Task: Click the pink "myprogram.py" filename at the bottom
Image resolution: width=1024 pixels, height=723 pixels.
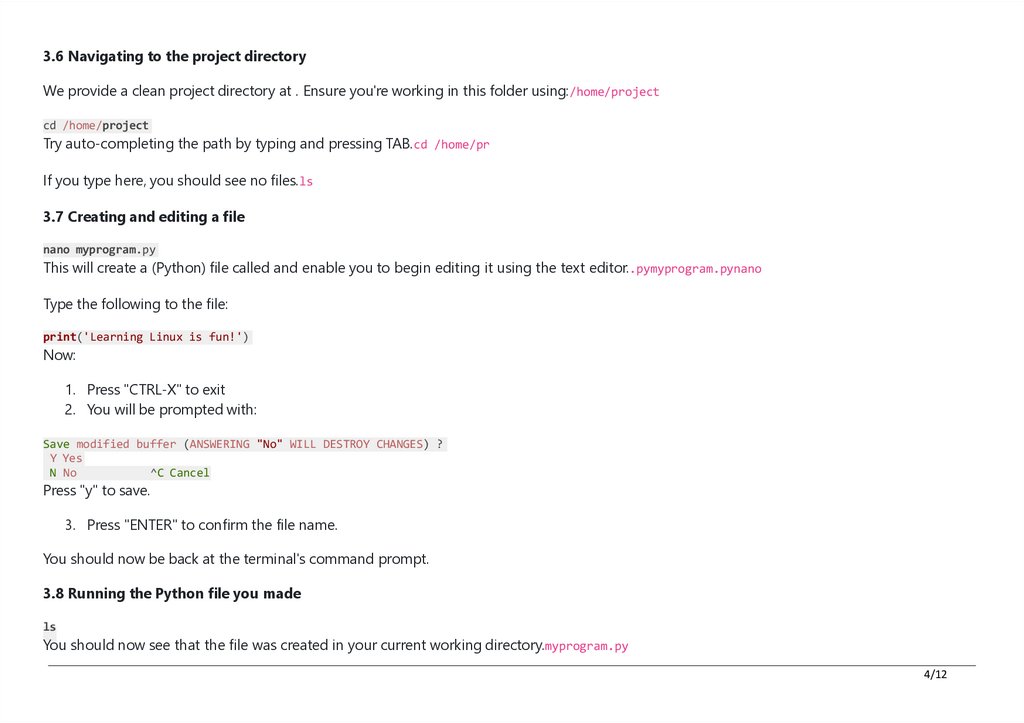Action: (x=586, y=646)
